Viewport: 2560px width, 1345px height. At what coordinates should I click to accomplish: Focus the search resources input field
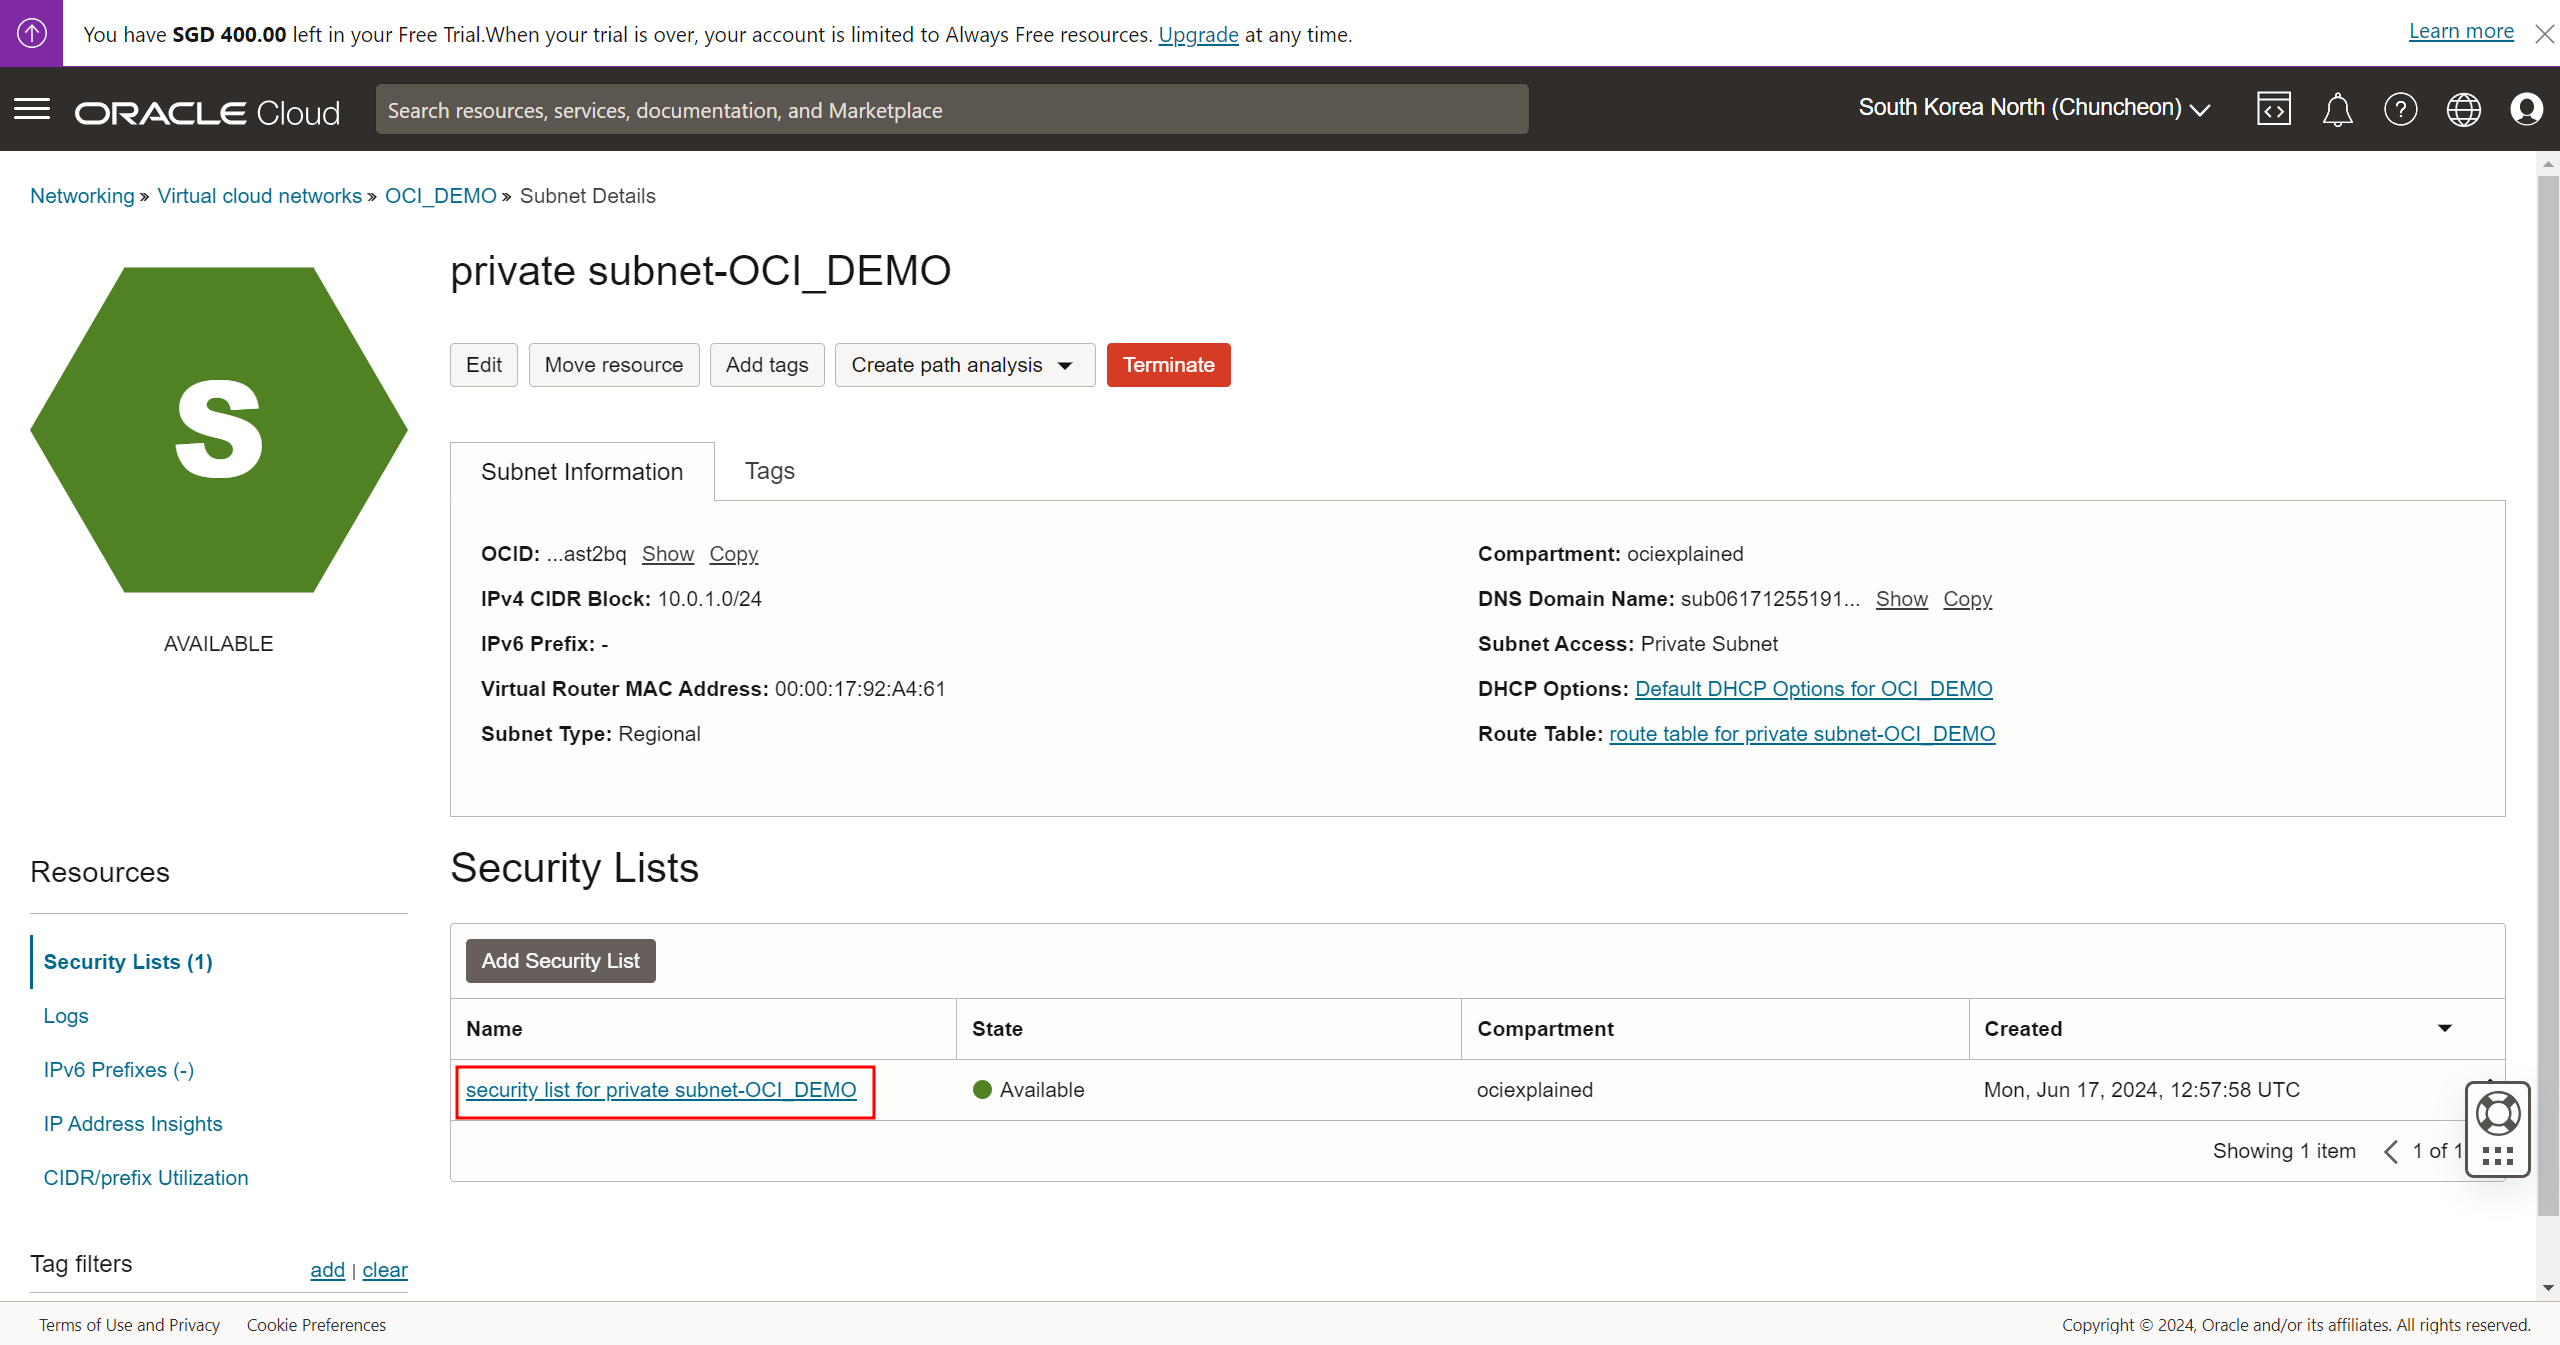(951, 110)
